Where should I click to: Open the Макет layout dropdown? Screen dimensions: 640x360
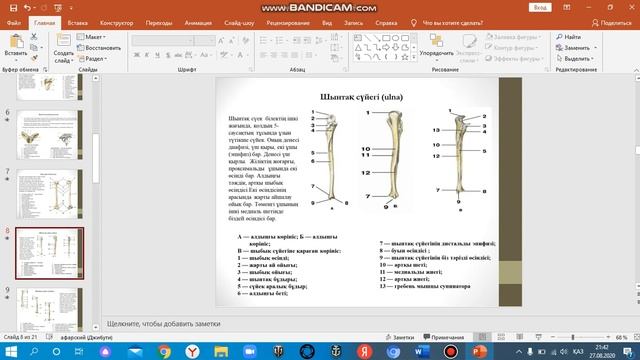[91, 37]
